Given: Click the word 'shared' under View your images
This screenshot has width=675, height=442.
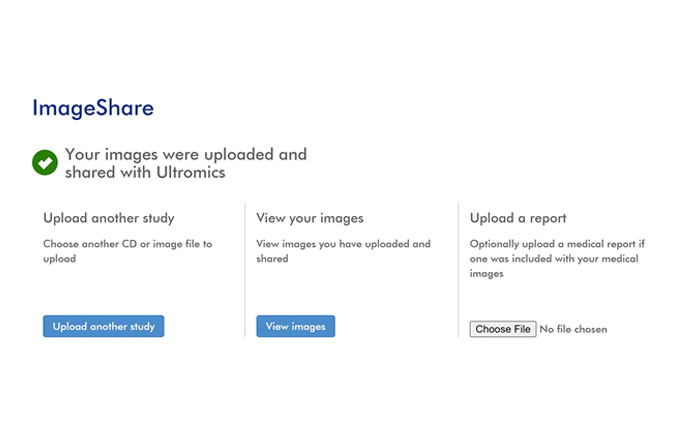Looking at the screenshot, I should [x=272, y=259].
